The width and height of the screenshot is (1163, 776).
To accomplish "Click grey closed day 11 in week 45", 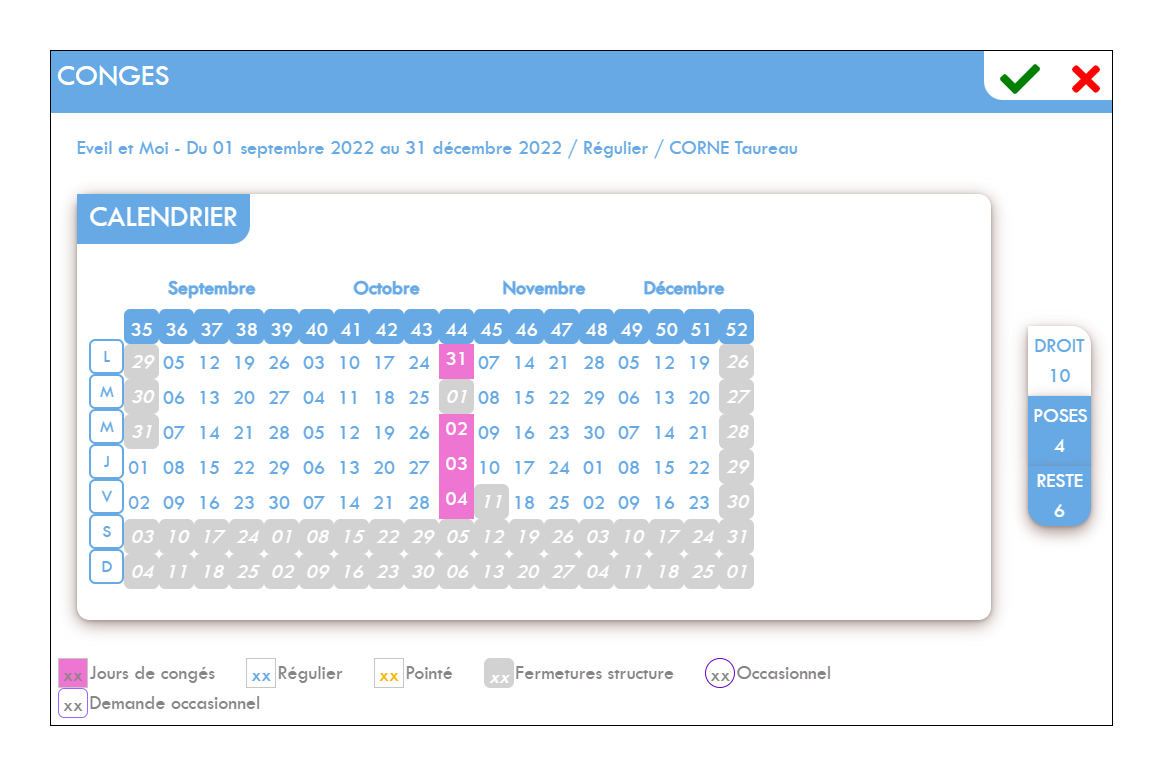I will tap(492, 501).
